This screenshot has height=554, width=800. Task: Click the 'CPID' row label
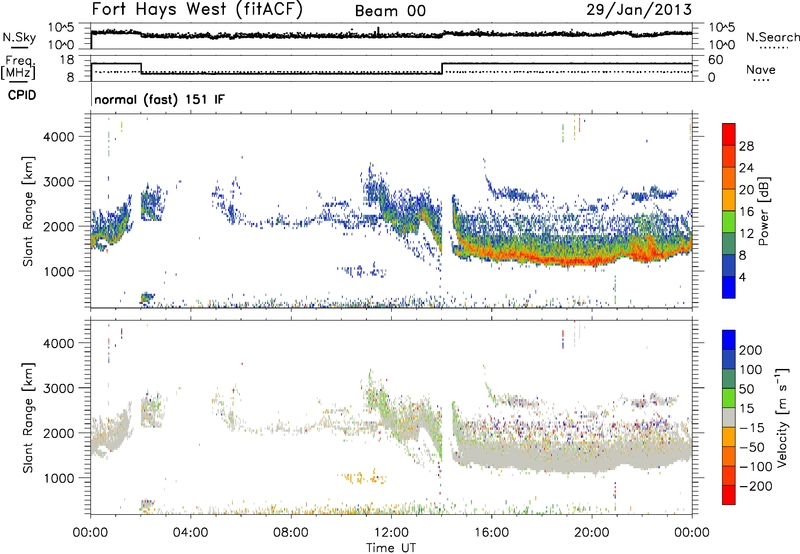click(x=22, y=95)
